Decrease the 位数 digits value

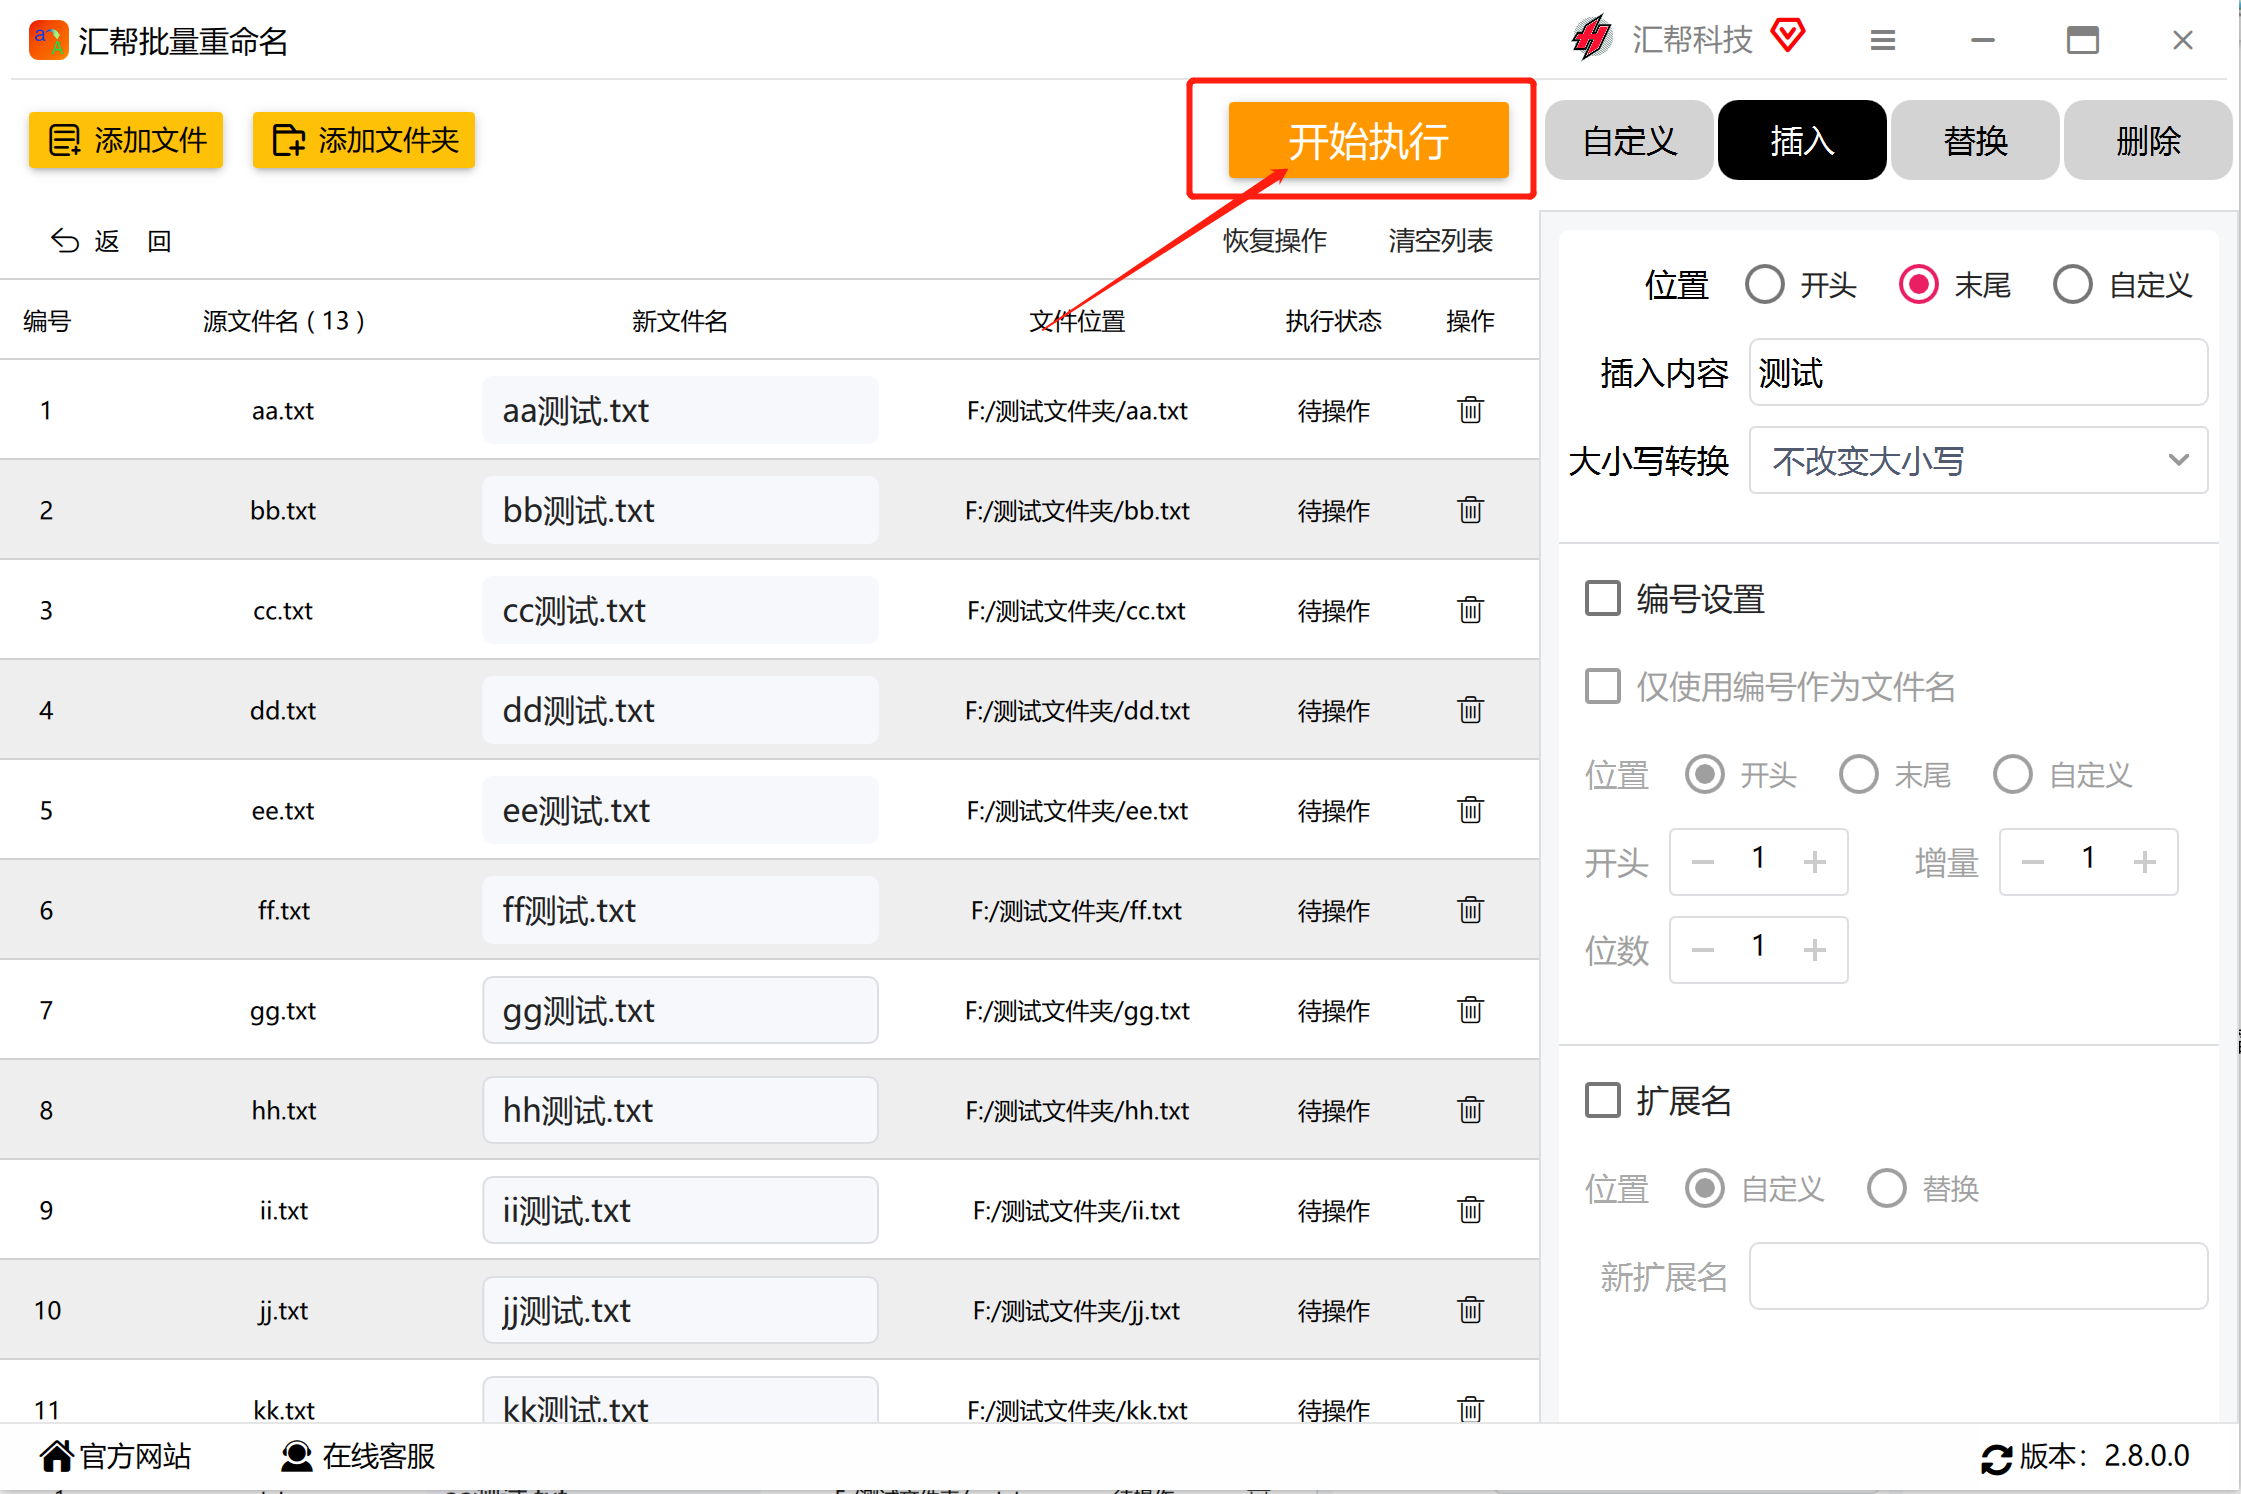click(1703, 950)
